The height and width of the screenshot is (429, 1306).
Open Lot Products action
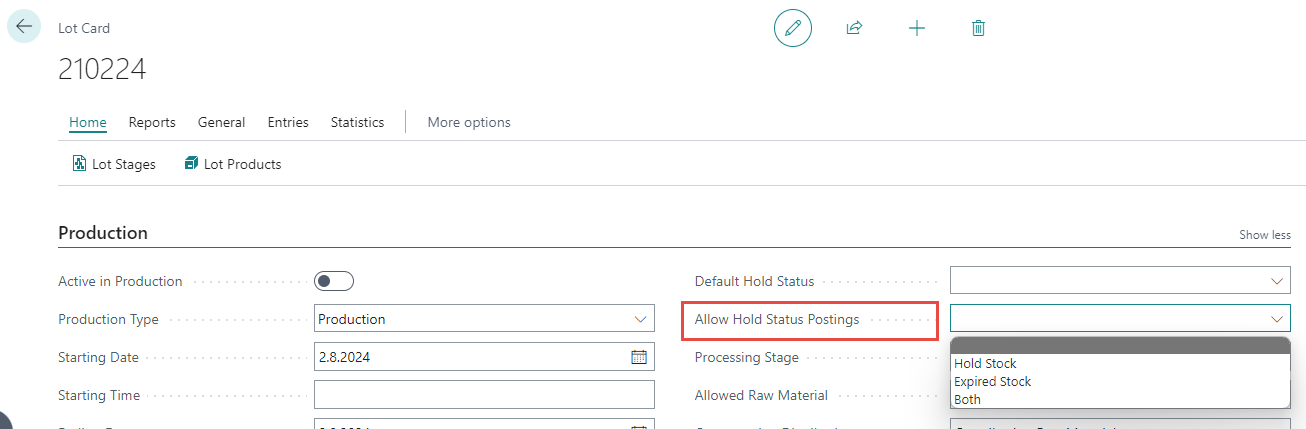[233, 164]
